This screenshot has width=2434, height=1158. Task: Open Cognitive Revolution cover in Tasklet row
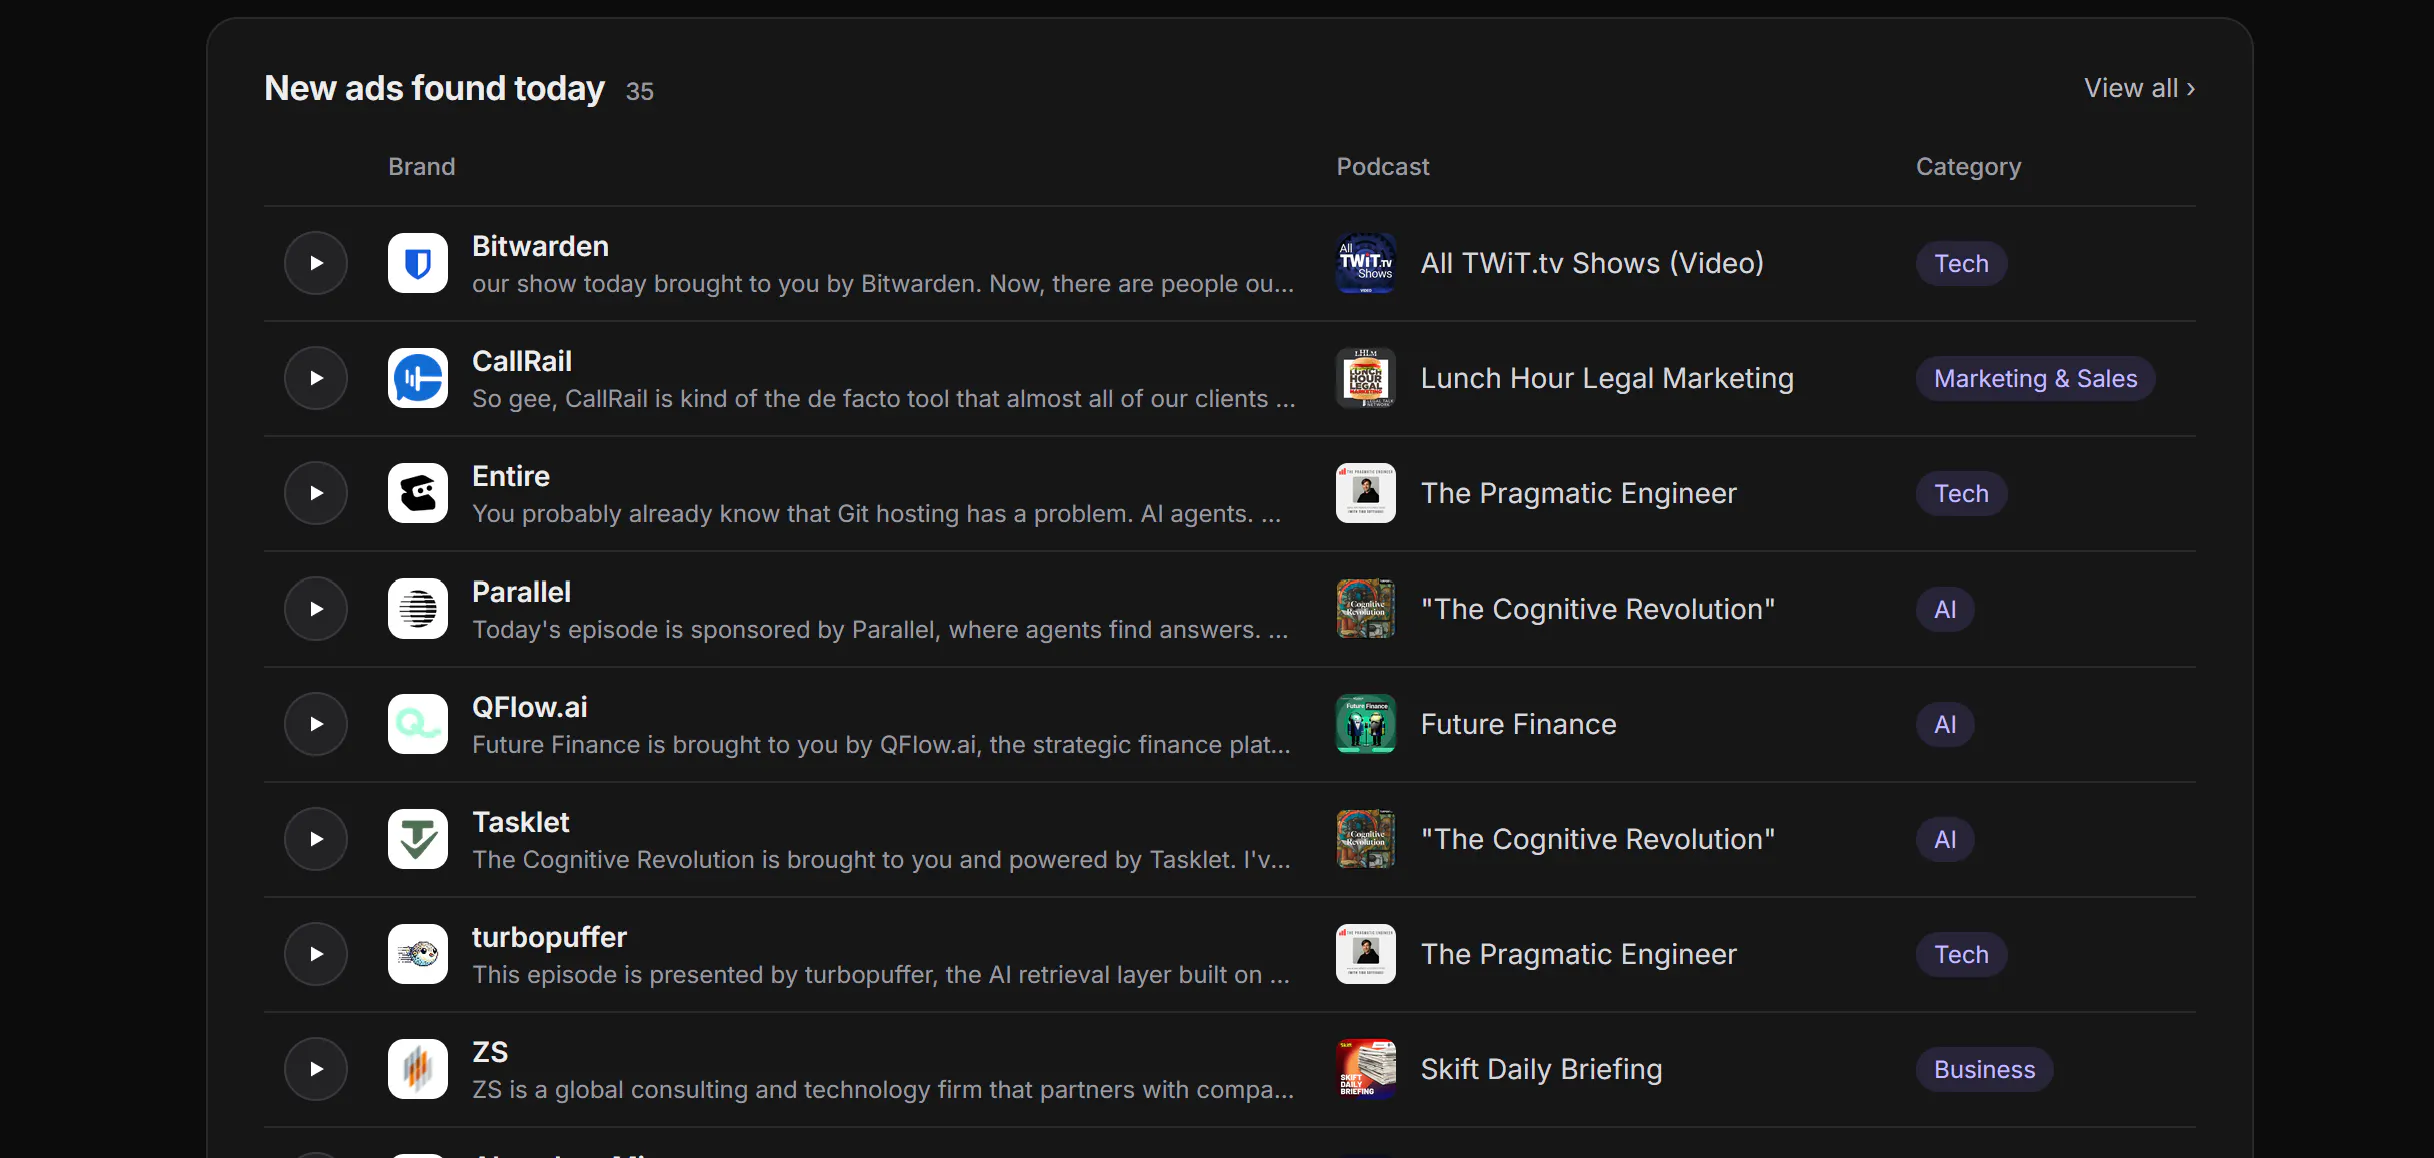coord(1366,839)
